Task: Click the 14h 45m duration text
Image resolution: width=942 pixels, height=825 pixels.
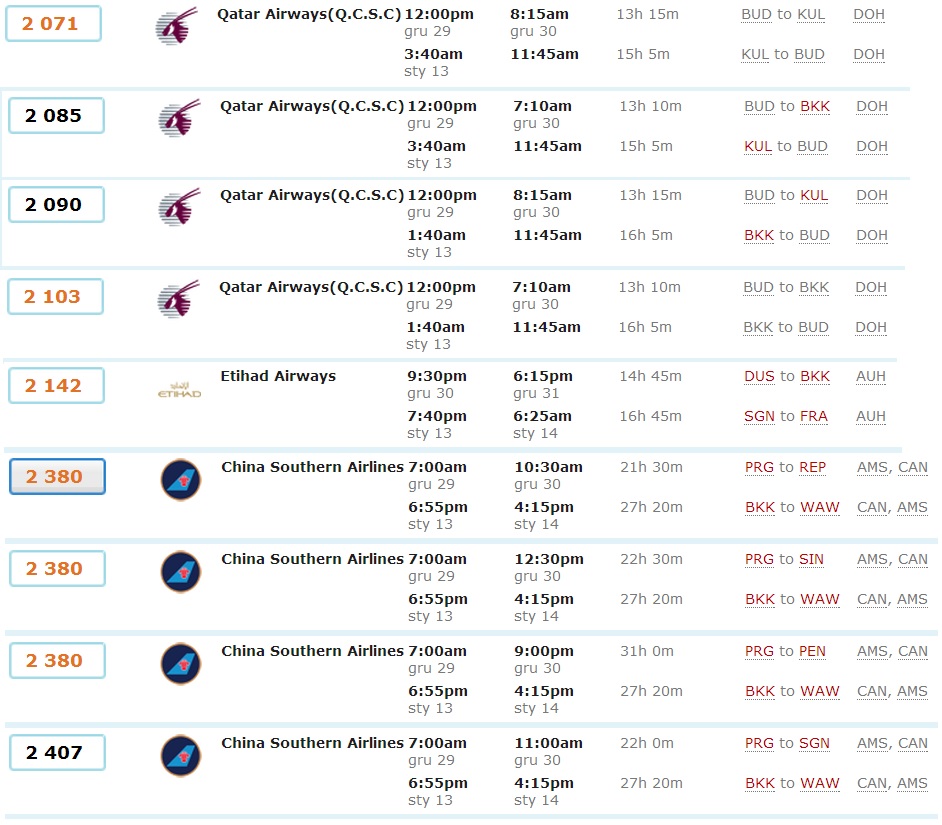Action: [651, 376]
